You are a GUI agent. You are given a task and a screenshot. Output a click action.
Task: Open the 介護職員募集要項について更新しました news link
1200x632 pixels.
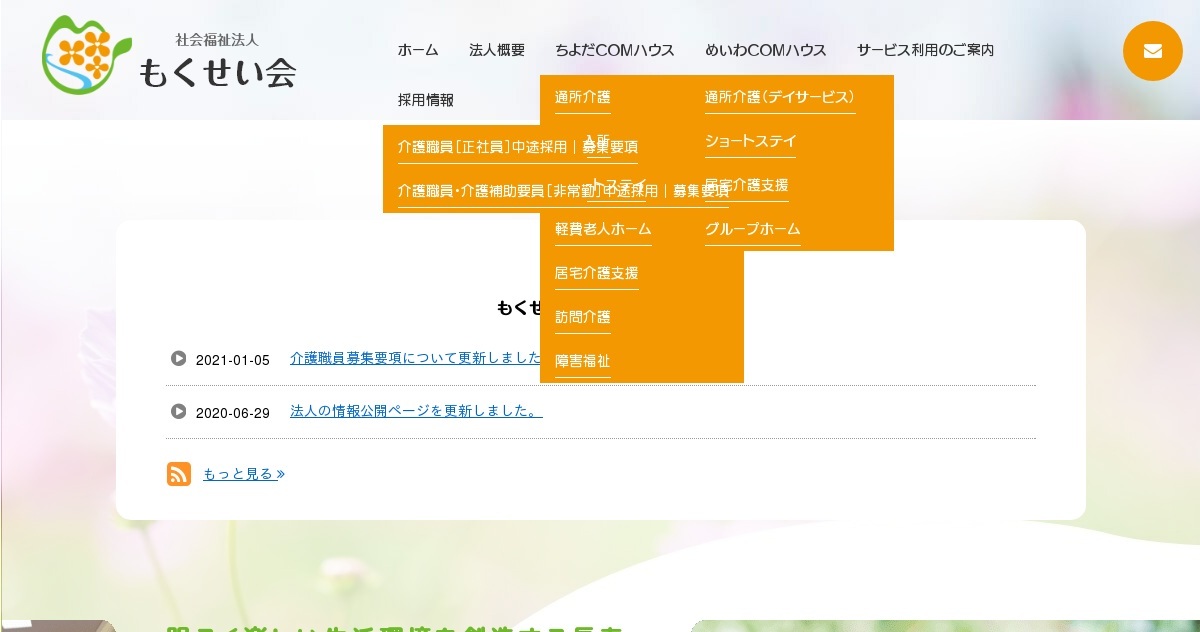[x=415, y=358]
